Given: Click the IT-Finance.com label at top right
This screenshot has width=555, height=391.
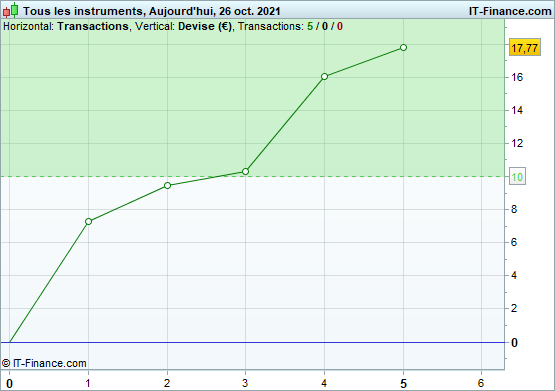Looking at the screenshot, I should coord(510,11).
